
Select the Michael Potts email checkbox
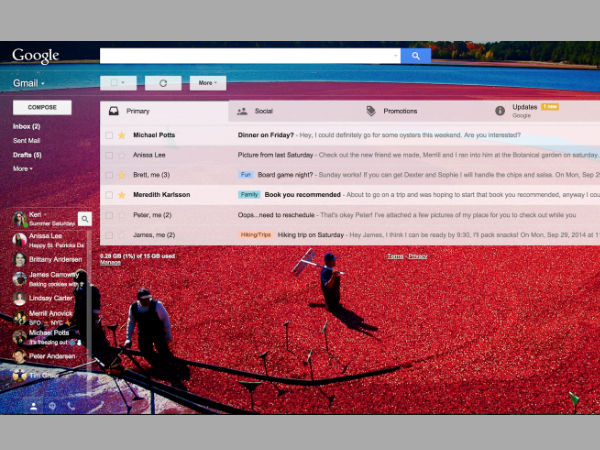[109, 134]
